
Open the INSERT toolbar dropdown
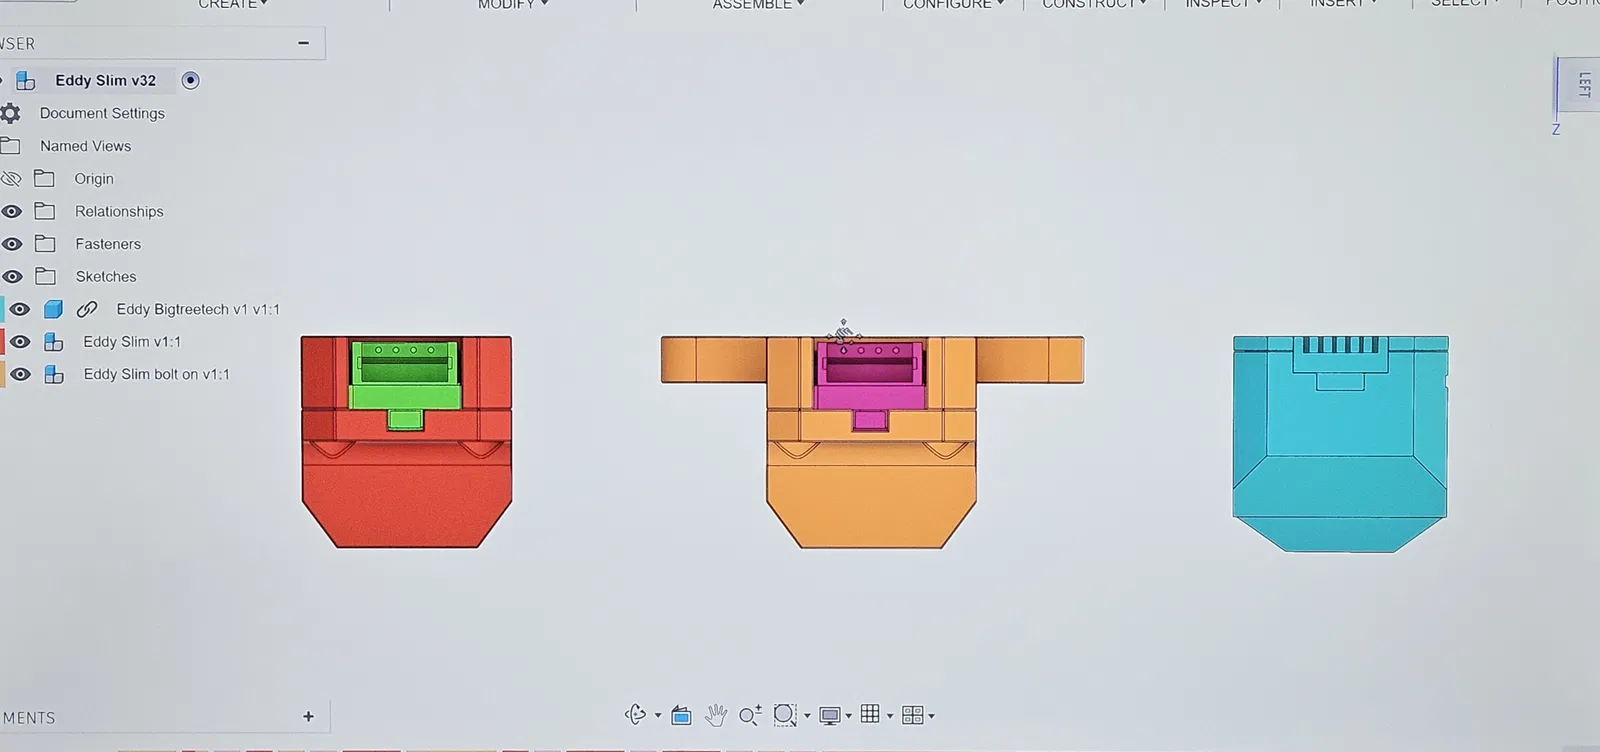pos(1343,4)
